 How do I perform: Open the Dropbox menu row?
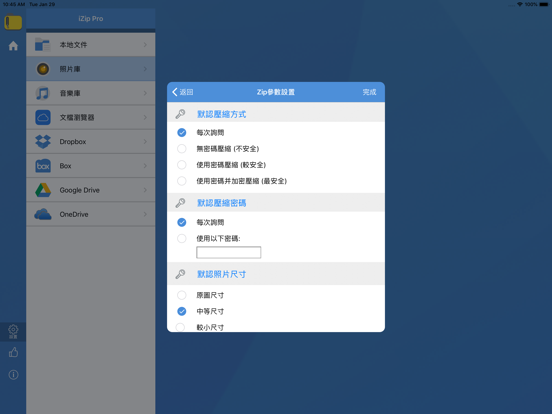pyautogui.click(x=90, y=142)
